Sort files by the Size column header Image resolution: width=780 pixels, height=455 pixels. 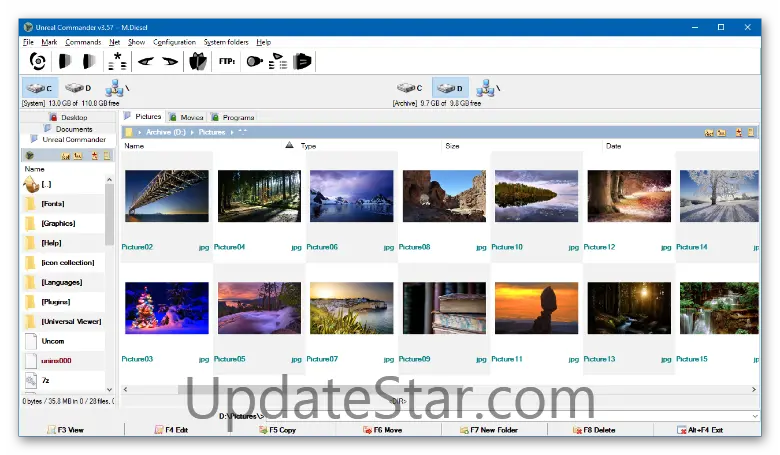click(x=452, y=146)
